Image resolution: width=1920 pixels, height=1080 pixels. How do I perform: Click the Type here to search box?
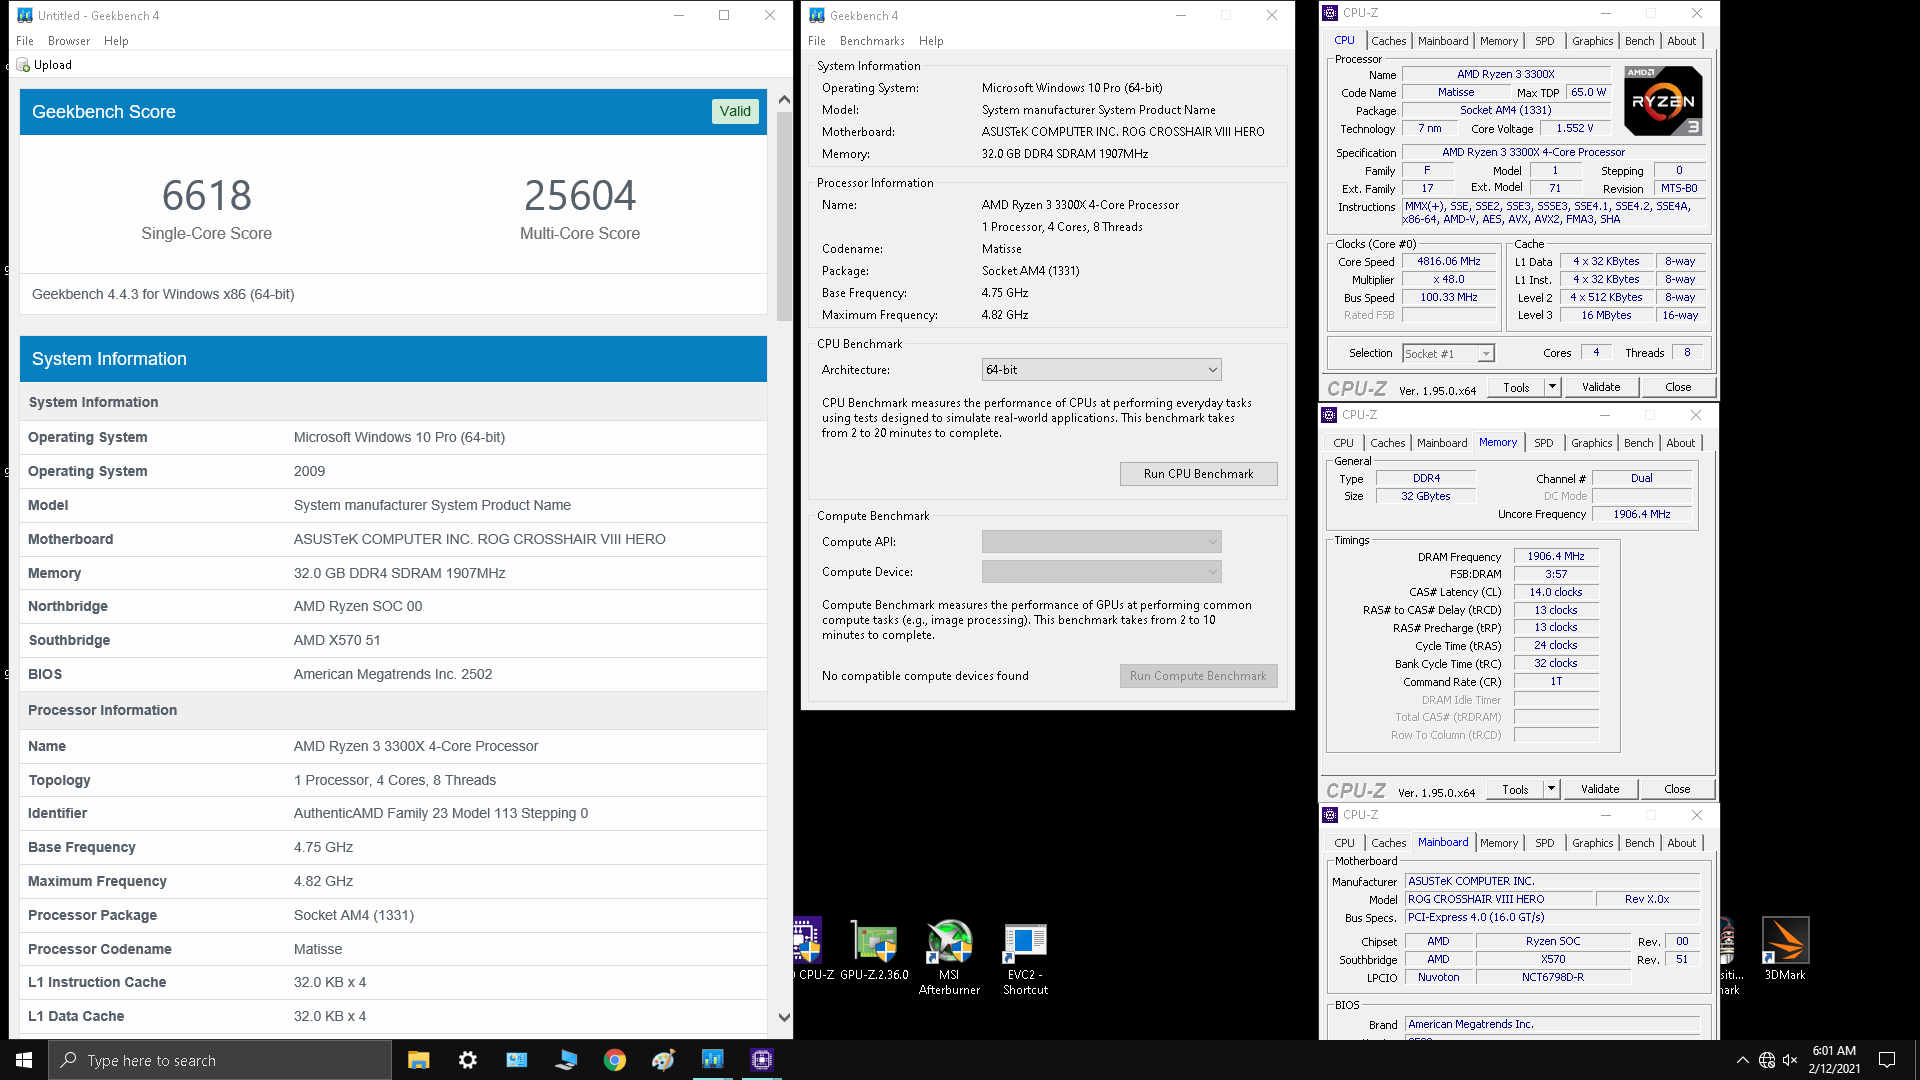click(x=220, y=1060)
